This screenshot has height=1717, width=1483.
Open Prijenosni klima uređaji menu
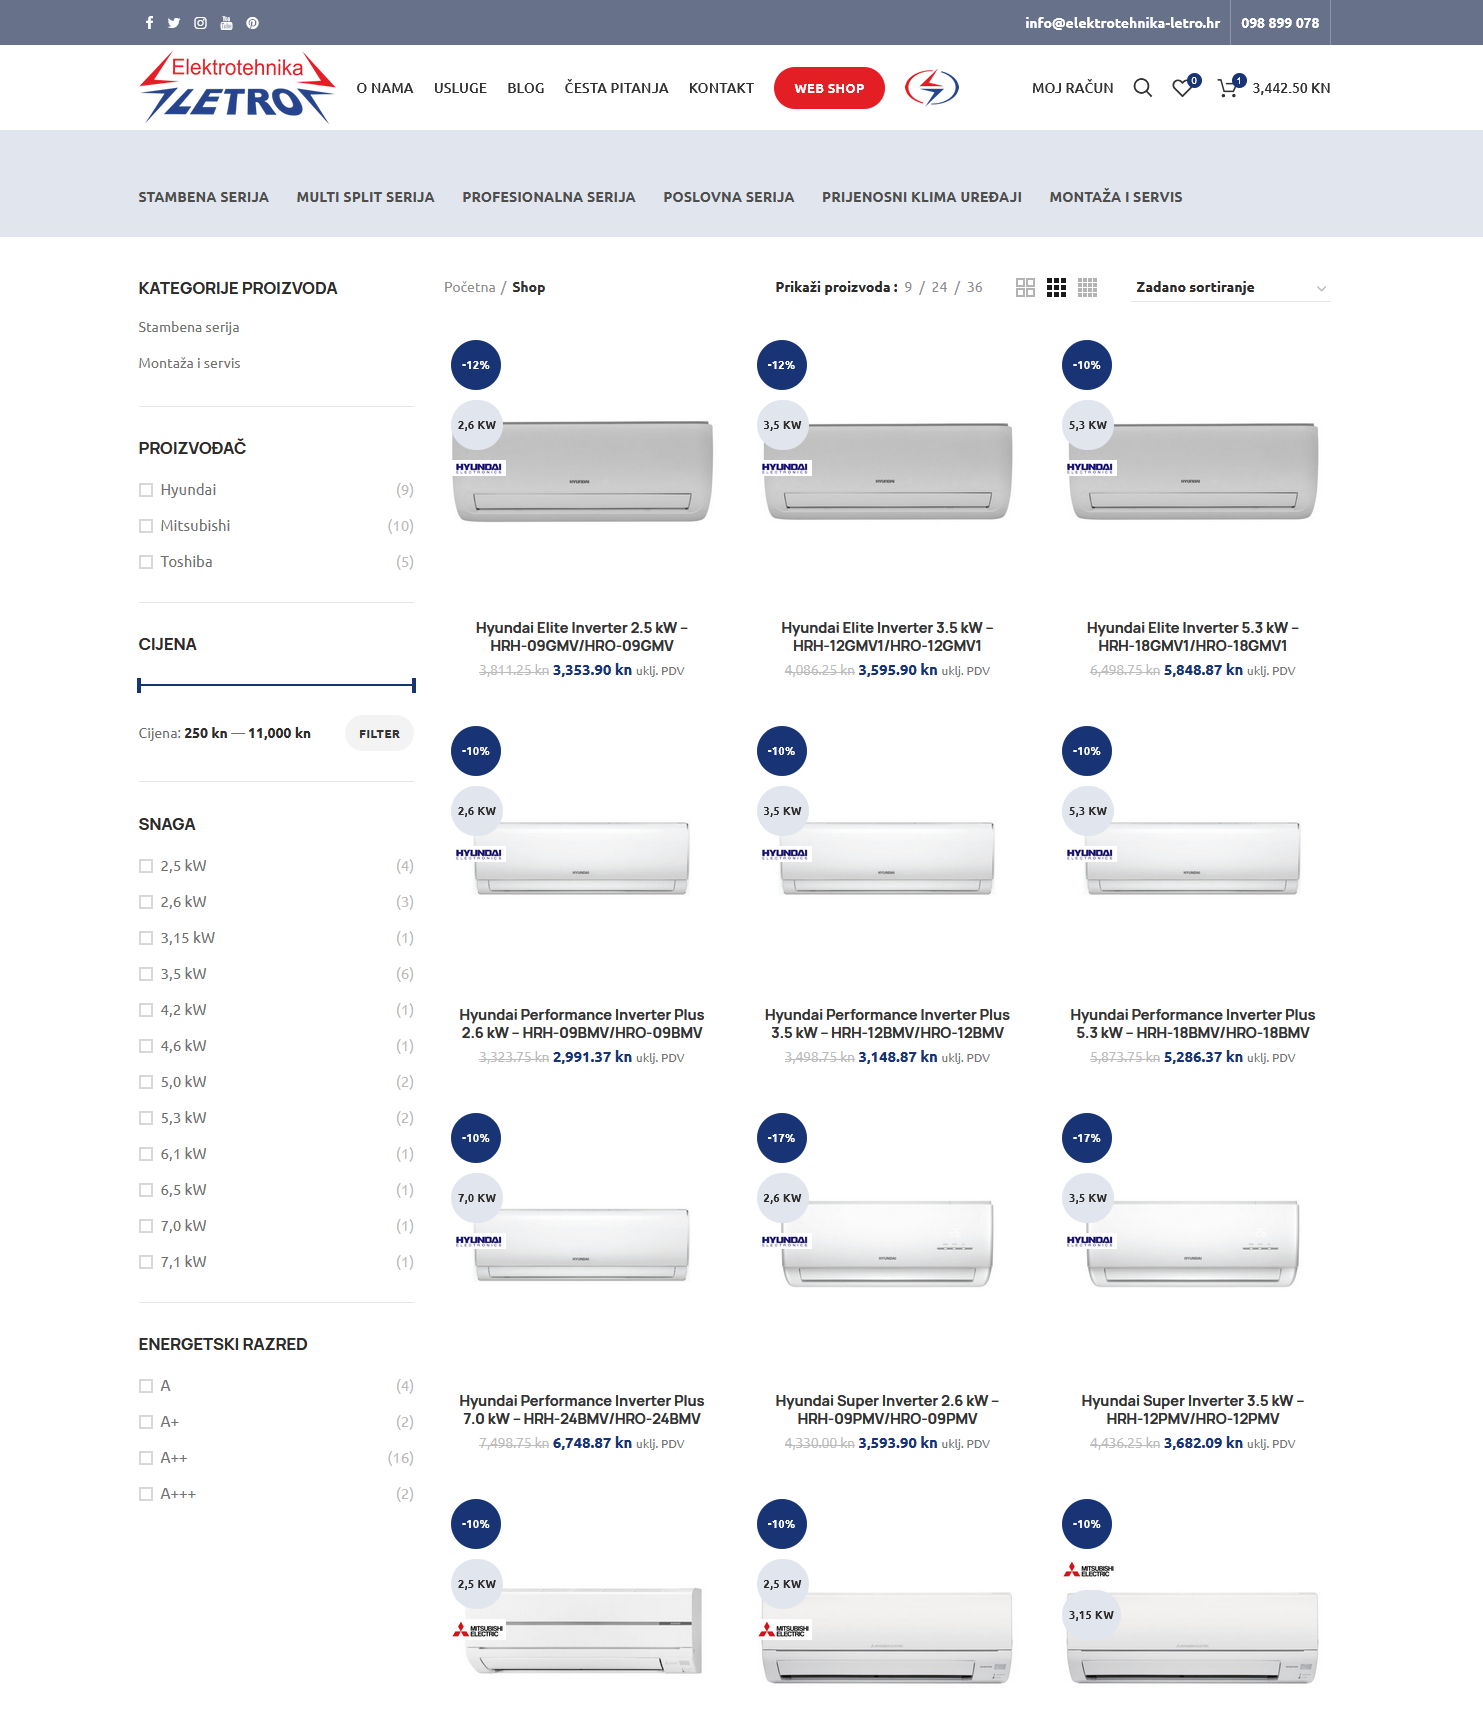coord(922,197)
